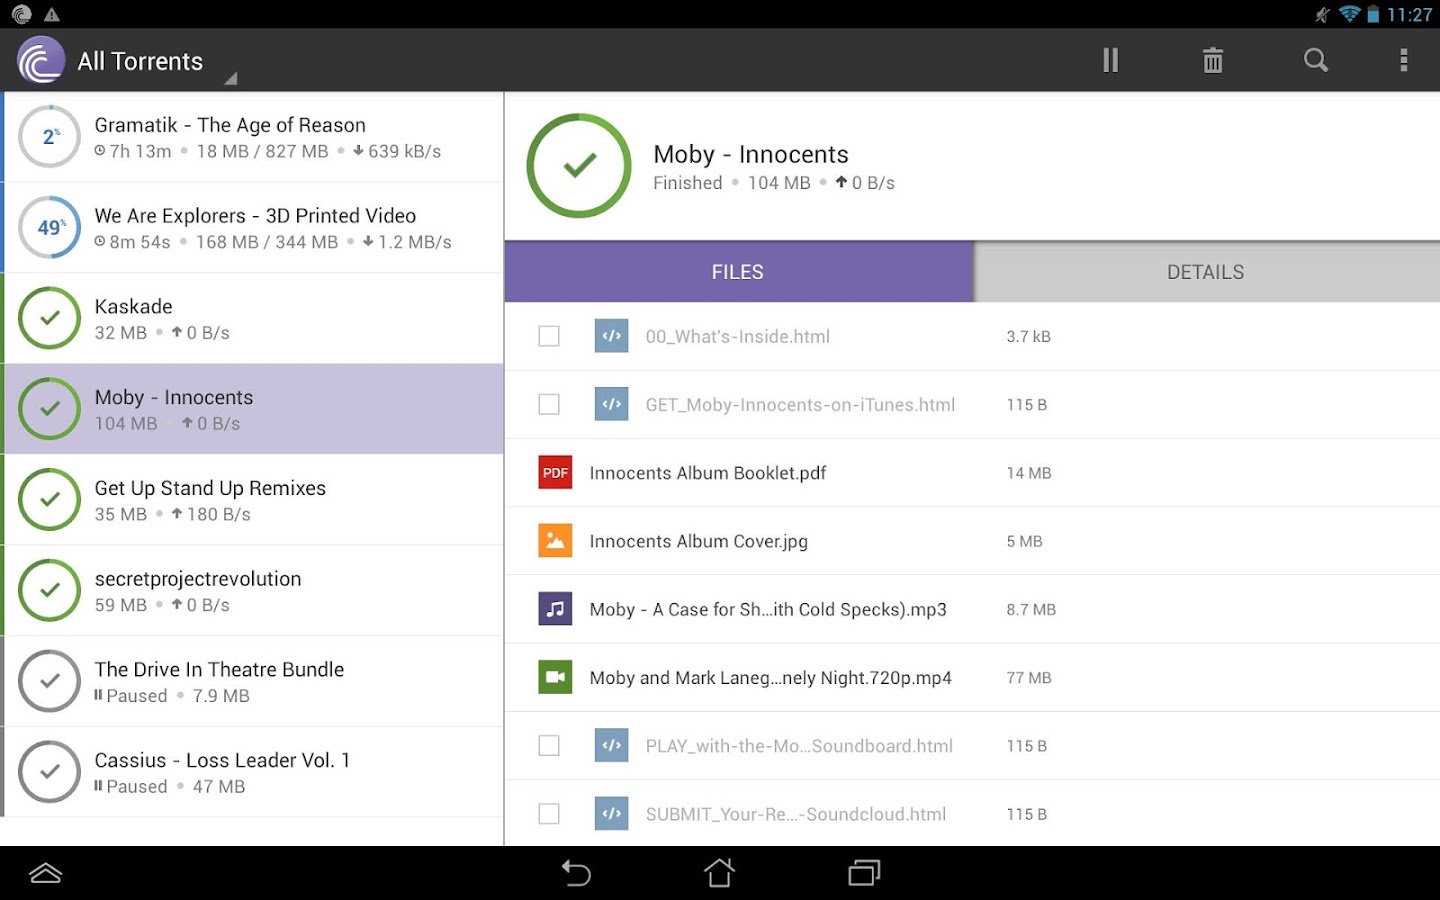Select the We Are Explorers - 3D Printed Video torrent
Image resolution: width=1440 pixels, height=900 pixels.
[x=253, y=227]
